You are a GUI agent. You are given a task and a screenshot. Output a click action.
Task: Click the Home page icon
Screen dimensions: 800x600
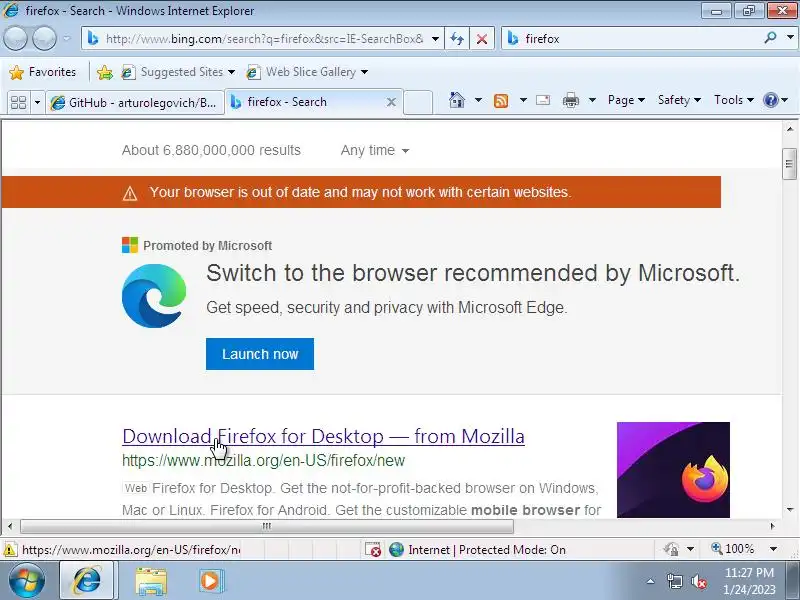(457, 100)
